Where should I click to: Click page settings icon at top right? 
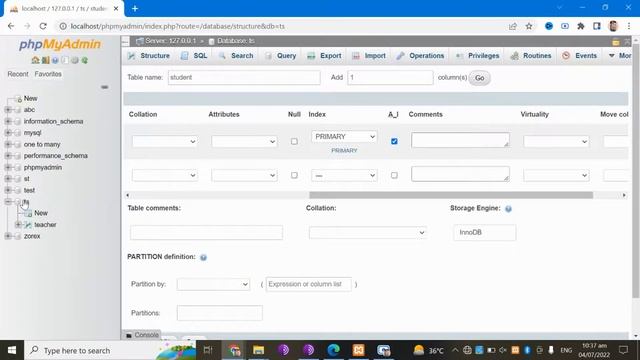tap(616, 42)
